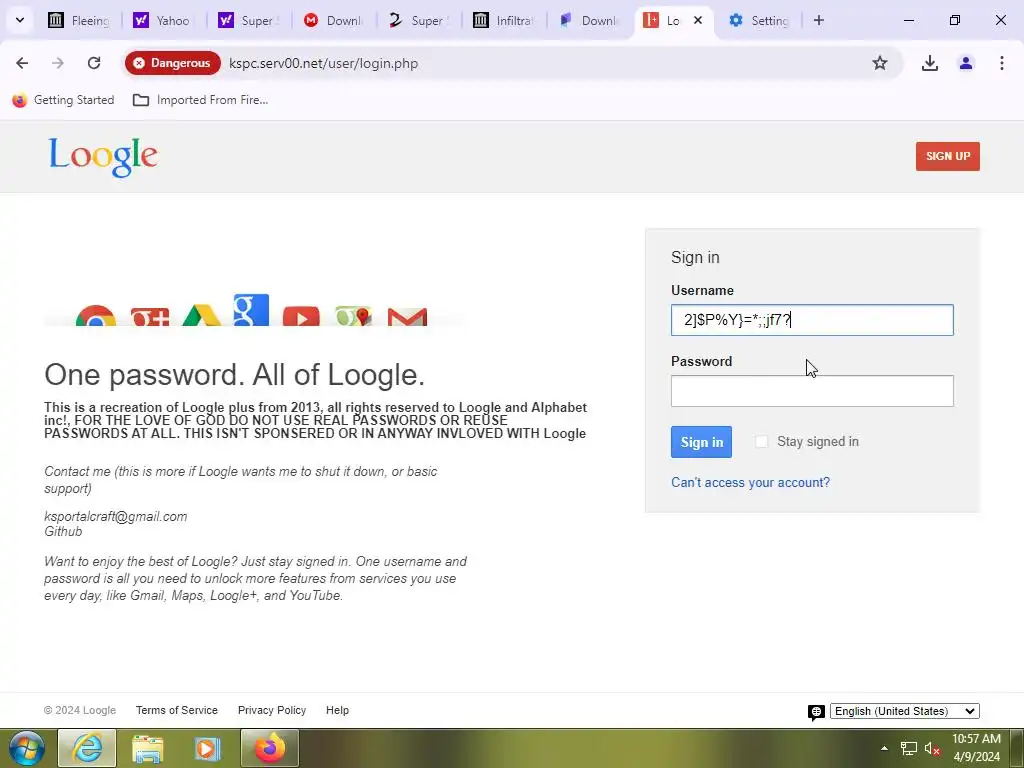Screen dimensions: 1024x768
Task: Toggle the Stay signed in checkbox
Action: point(761,441)
